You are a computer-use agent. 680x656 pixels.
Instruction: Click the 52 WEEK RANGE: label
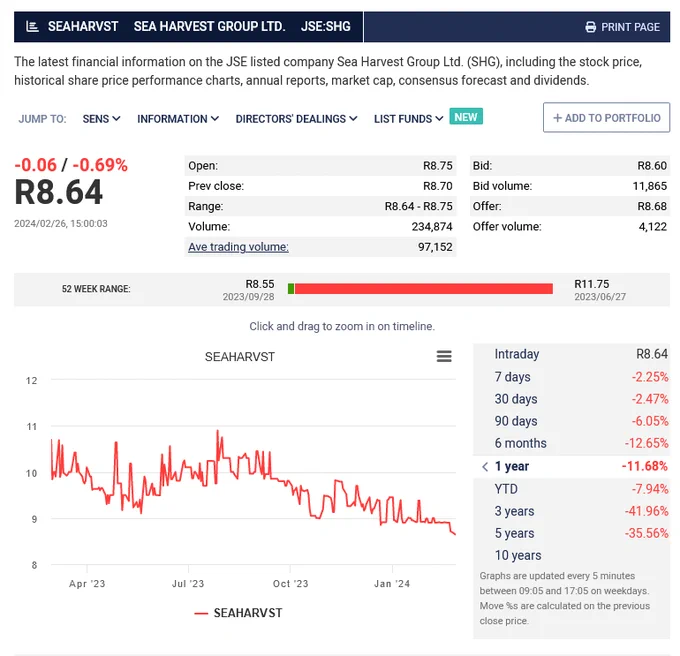coord(96,289)
